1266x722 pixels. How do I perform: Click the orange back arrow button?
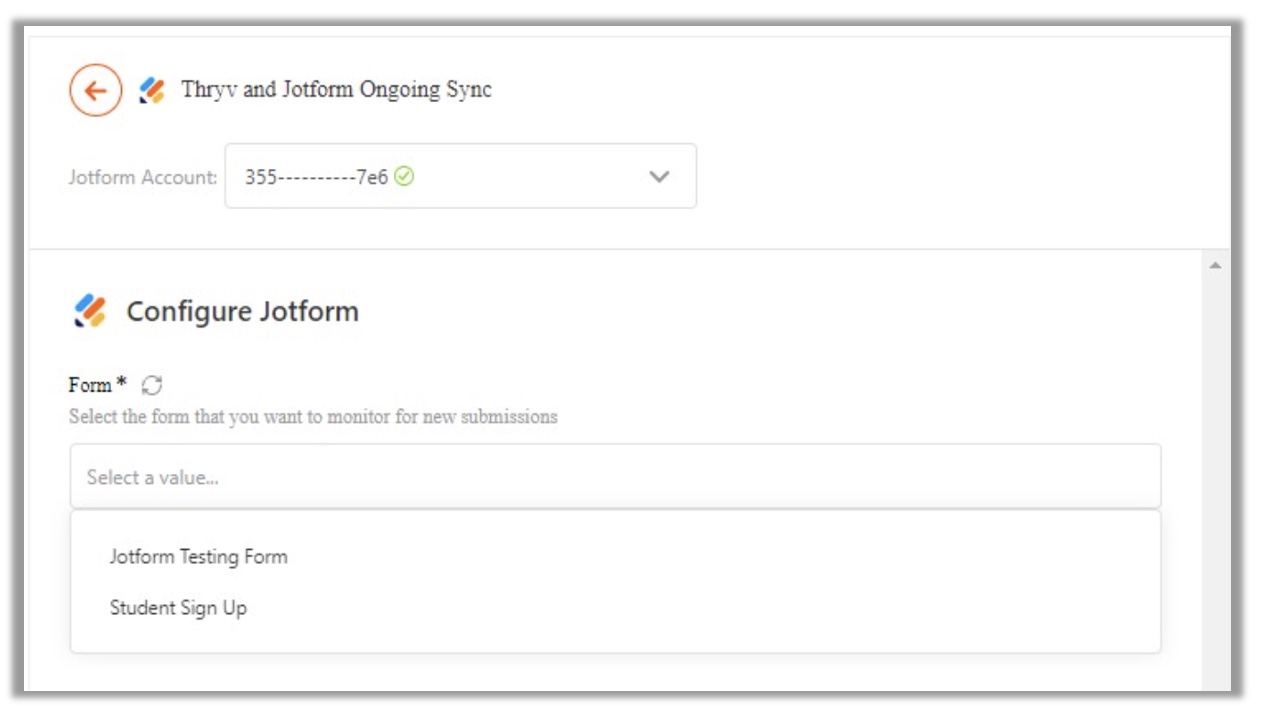coord(95,91)
